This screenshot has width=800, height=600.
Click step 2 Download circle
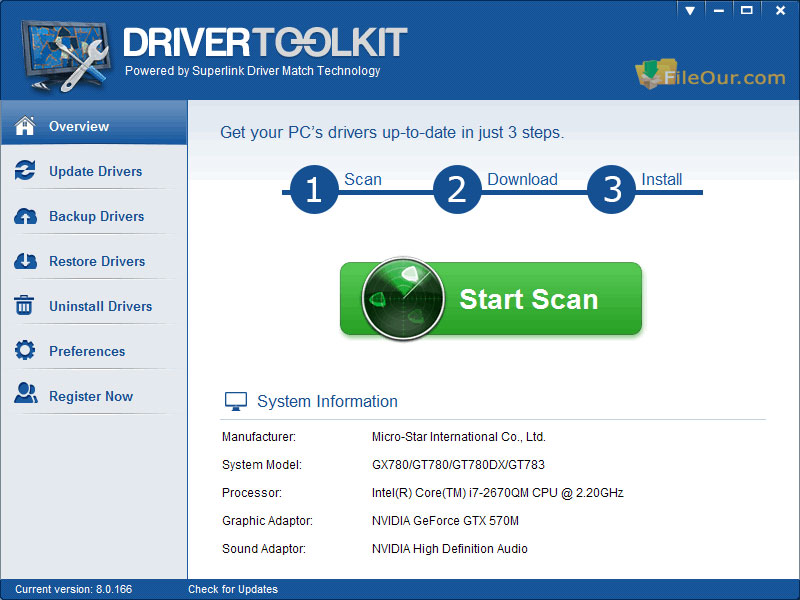click(457, 189)
